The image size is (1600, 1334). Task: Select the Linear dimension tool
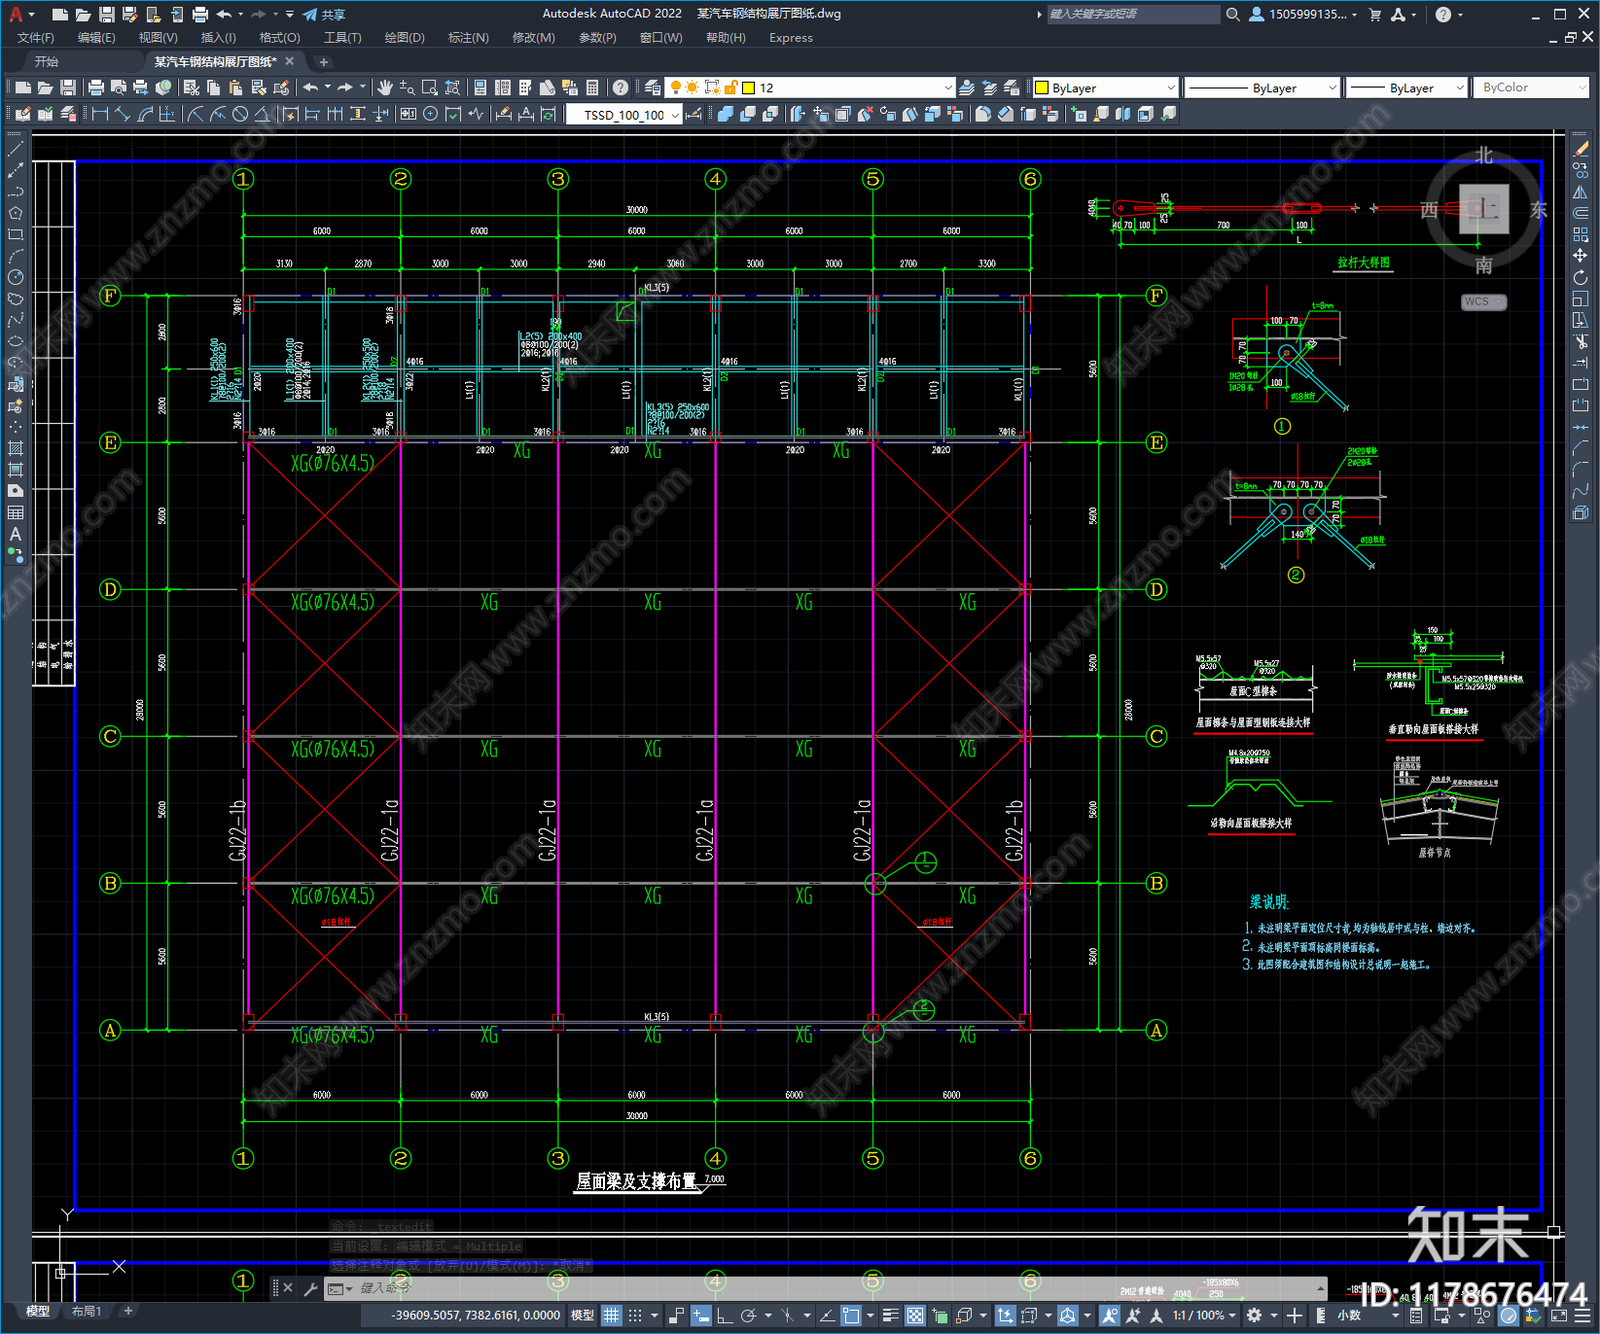100,114
